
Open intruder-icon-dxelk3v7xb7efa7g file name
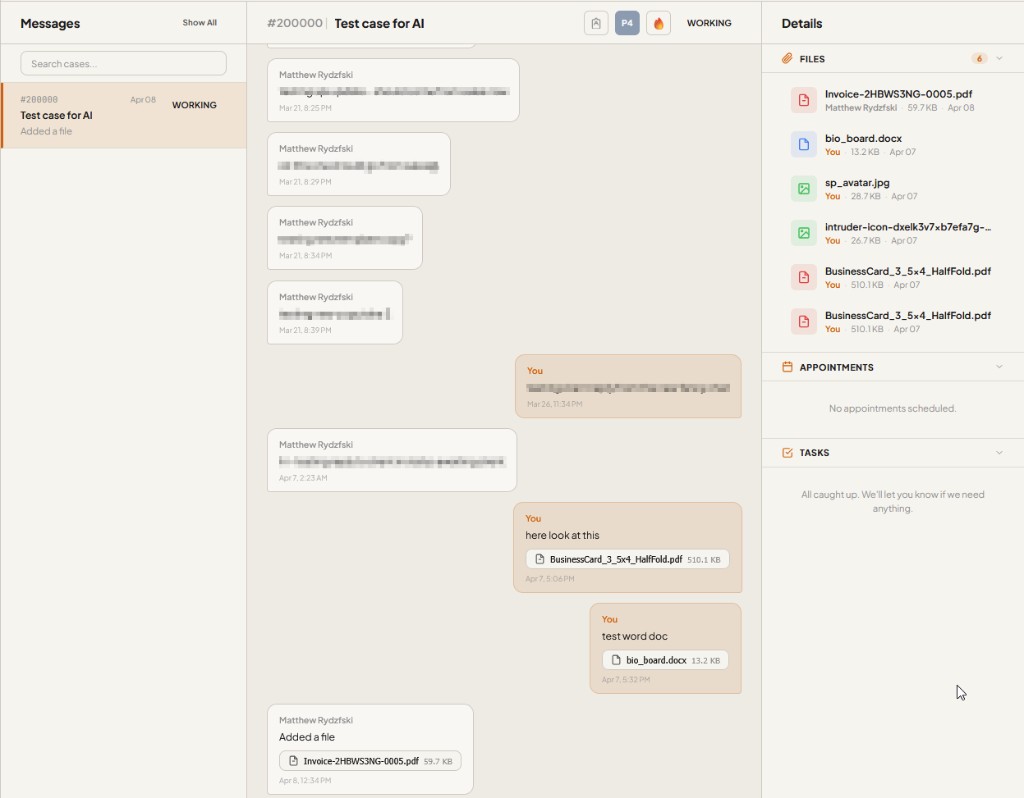click(907, 227)
